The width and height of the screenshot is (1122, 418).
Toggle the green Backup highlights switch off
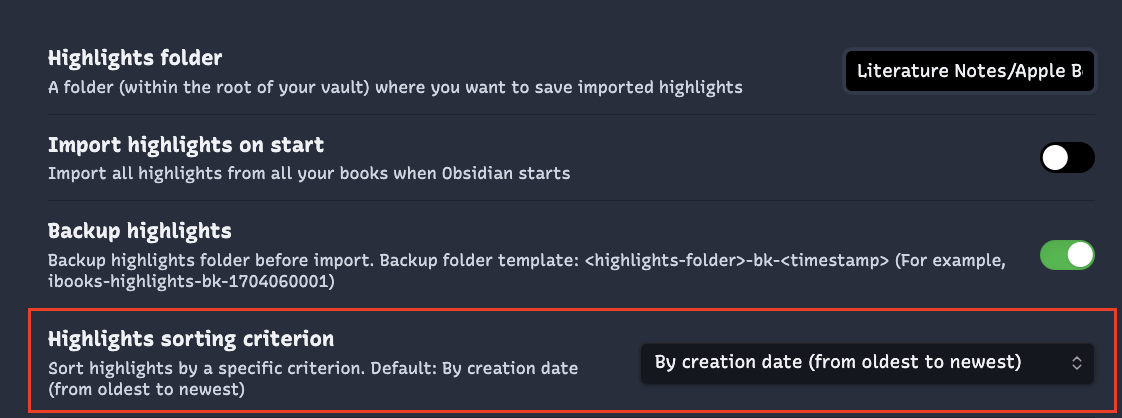(1067, 255)
